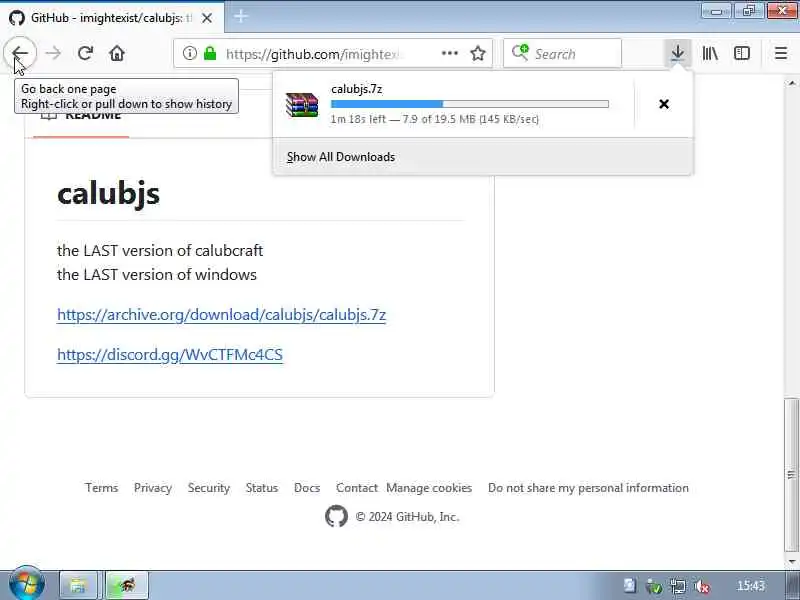Open the Security footer link
The height and width of the screenshot is (600, 800).
(x=209, y=488)
